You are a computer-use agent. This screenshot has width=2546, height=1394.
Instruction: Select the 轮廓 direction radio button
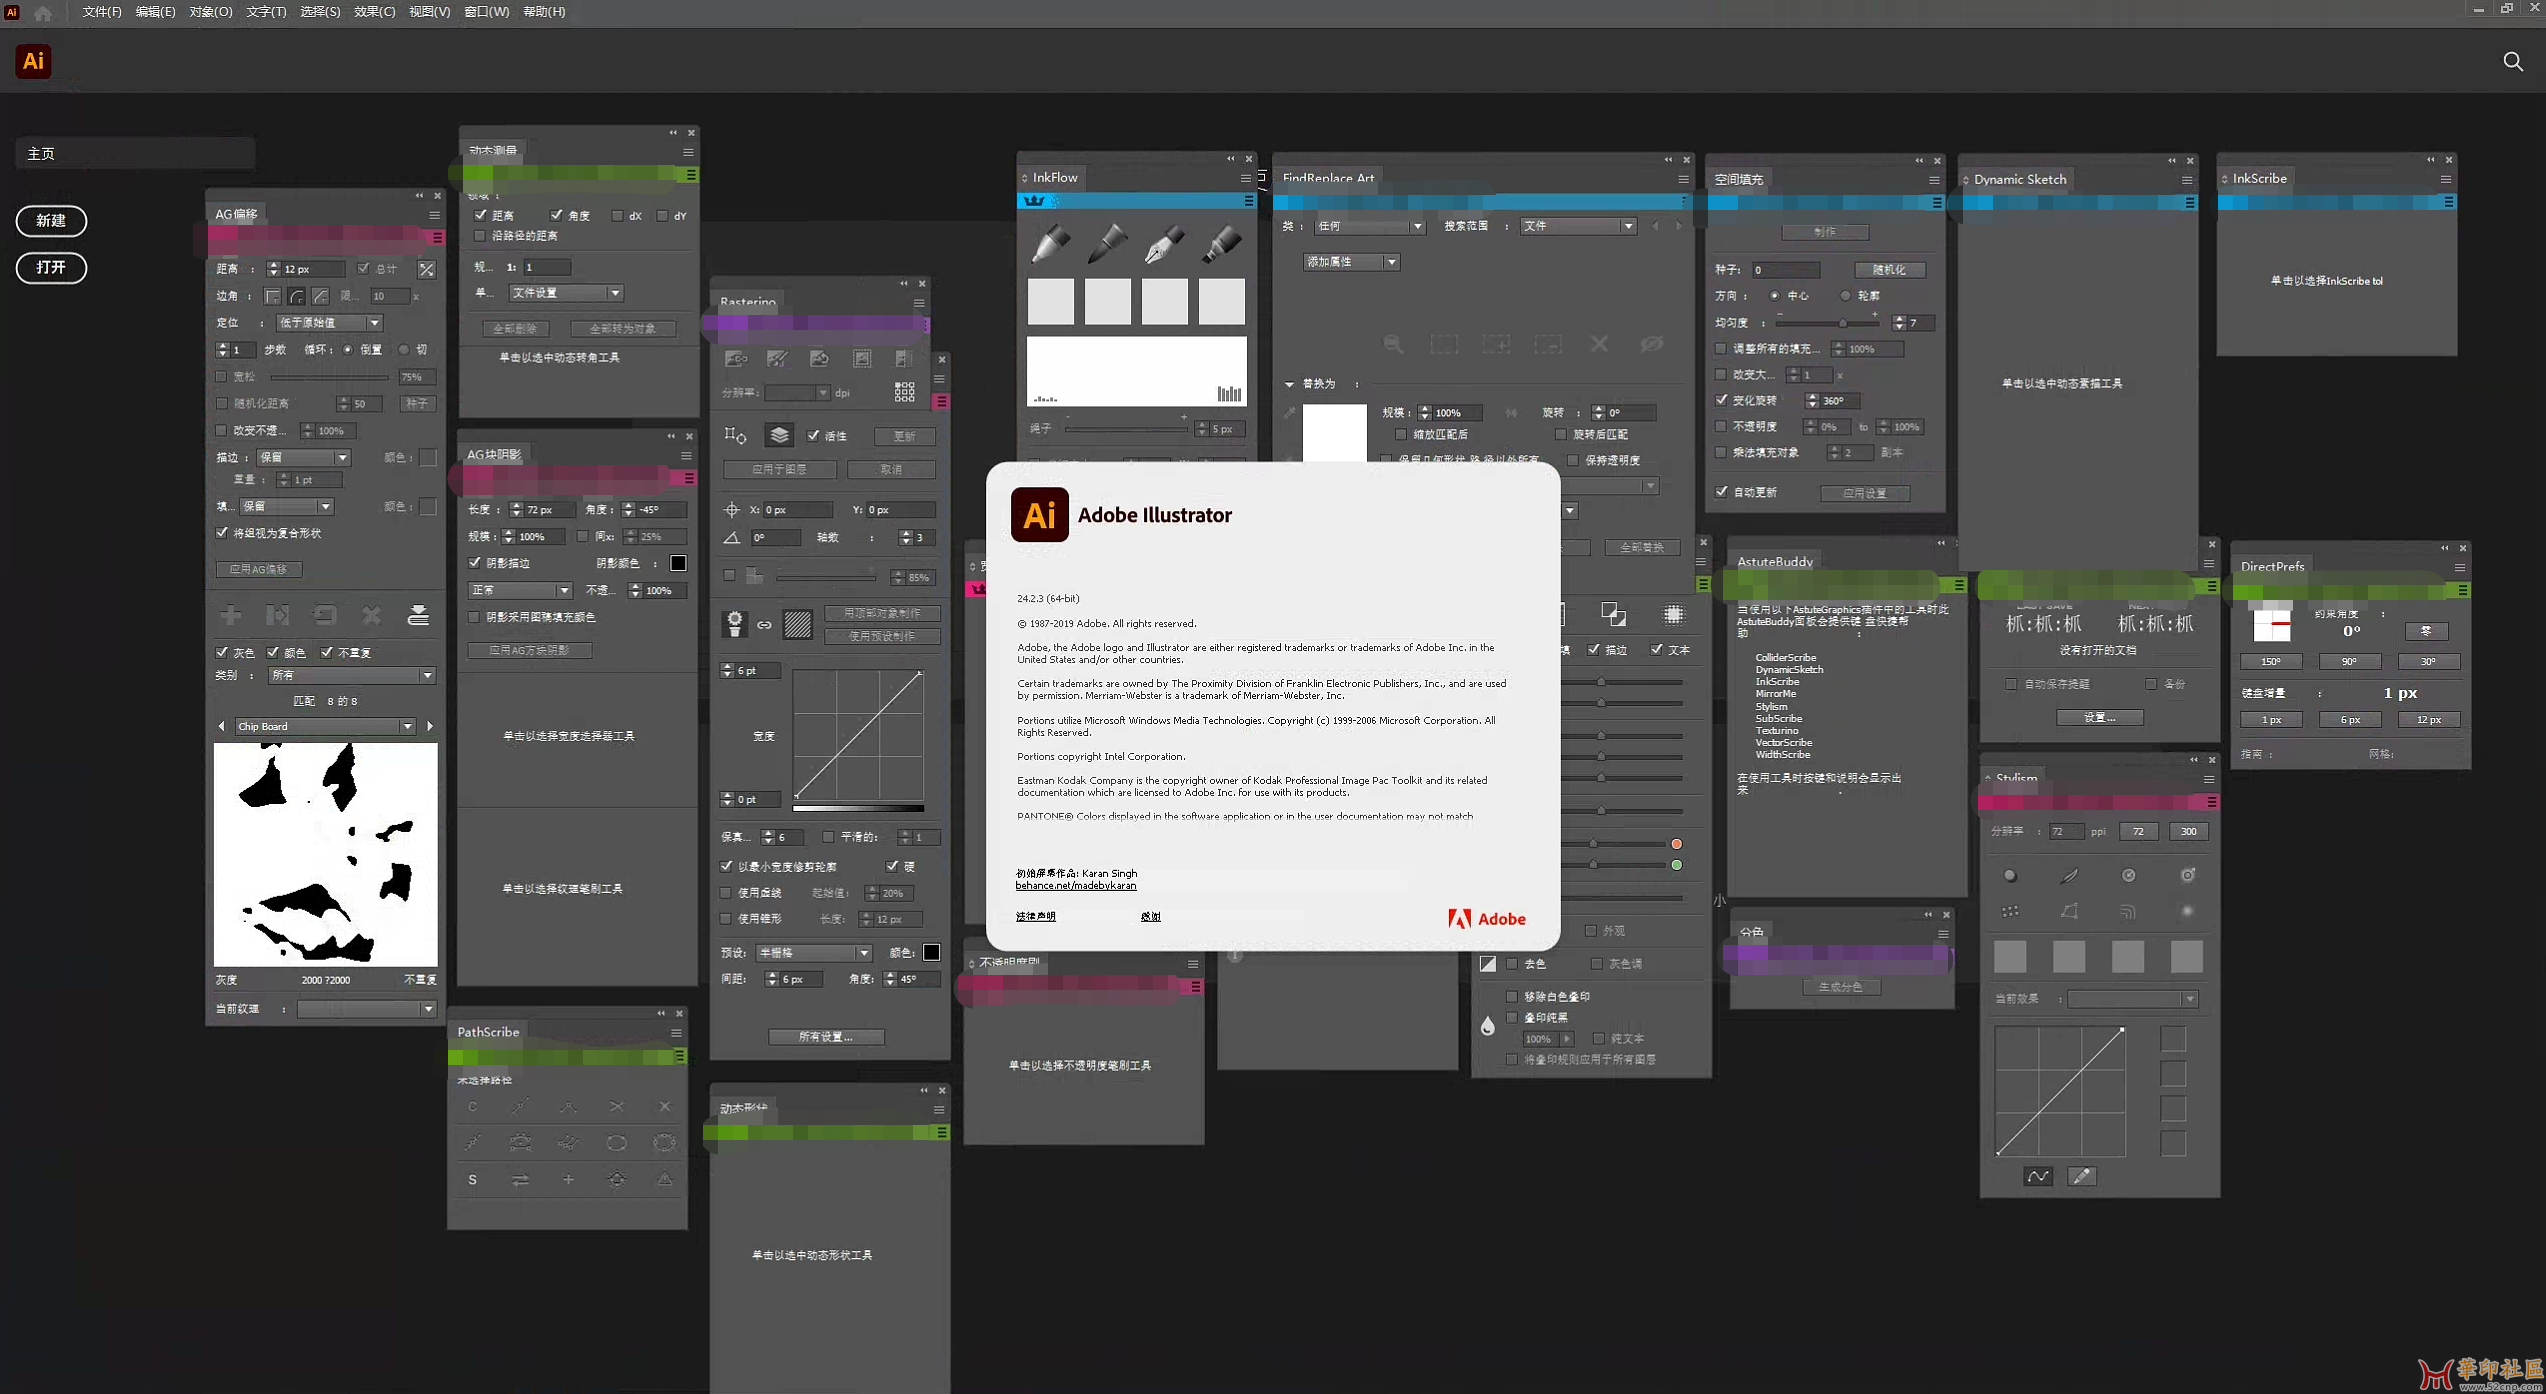tap(1845, 296)
